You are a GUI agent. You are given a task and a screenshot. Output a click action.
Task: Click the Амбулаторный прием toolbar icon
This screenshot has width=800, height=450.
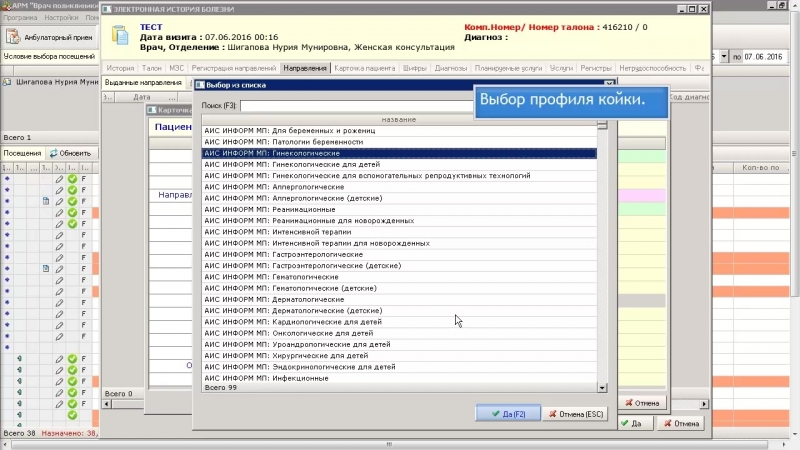pos(14,37)
